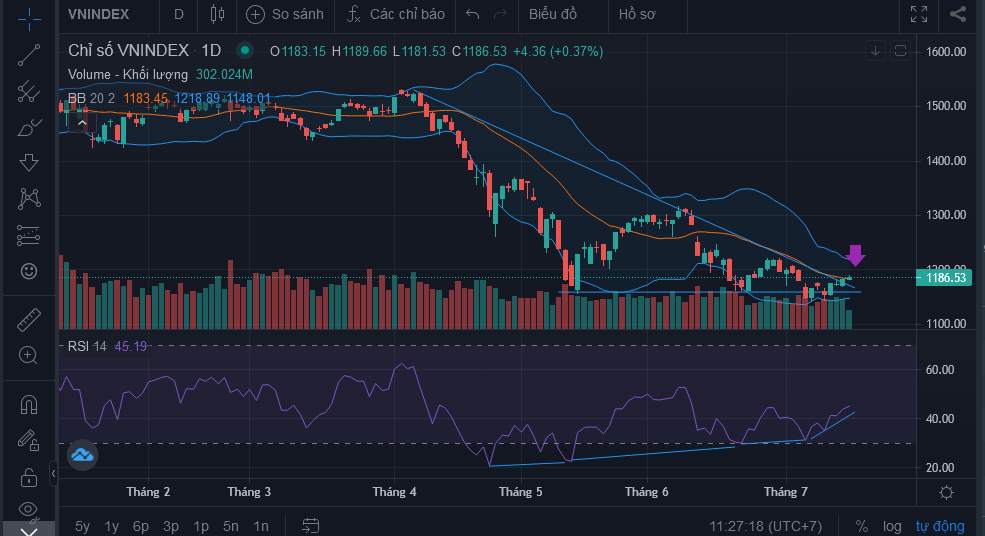Toggle log scale on price axis

point(892,526)
